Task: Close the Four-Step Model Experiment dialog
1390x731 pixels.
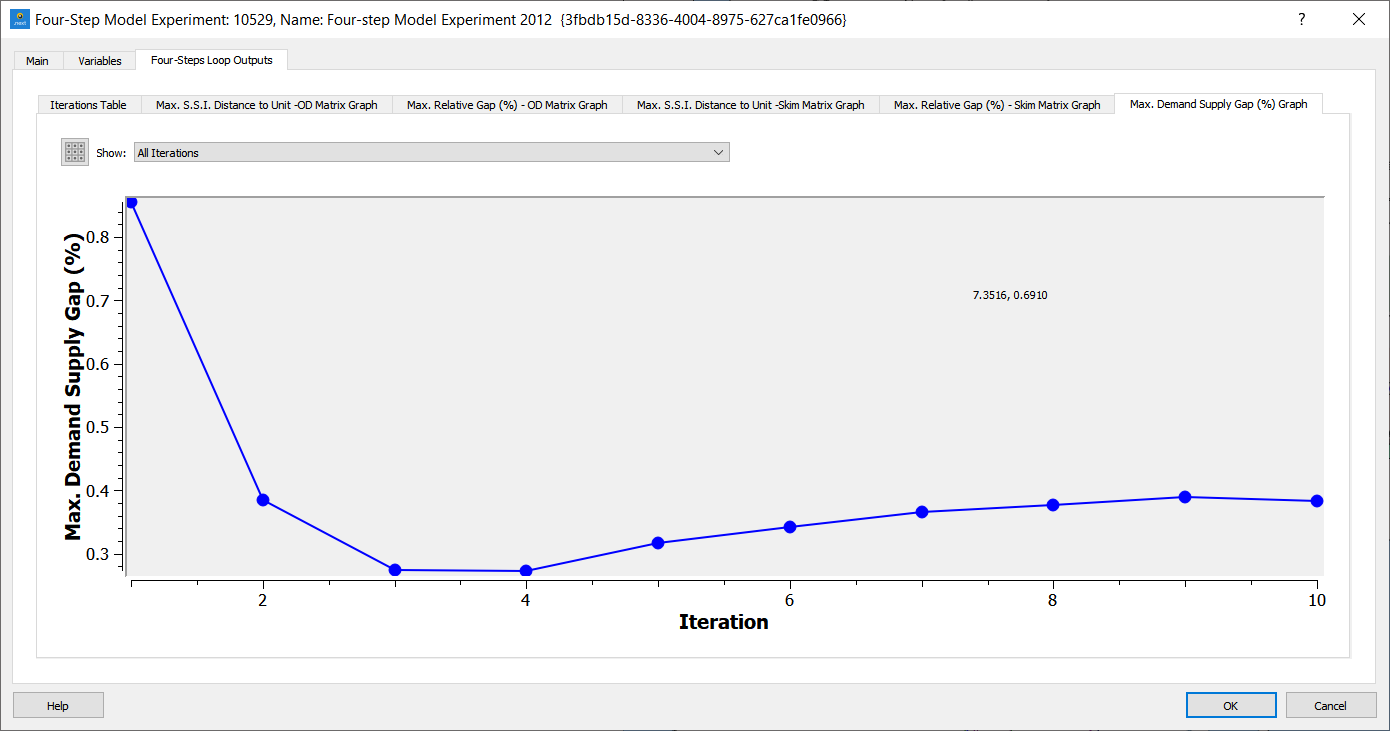Action: [1358, 19]
